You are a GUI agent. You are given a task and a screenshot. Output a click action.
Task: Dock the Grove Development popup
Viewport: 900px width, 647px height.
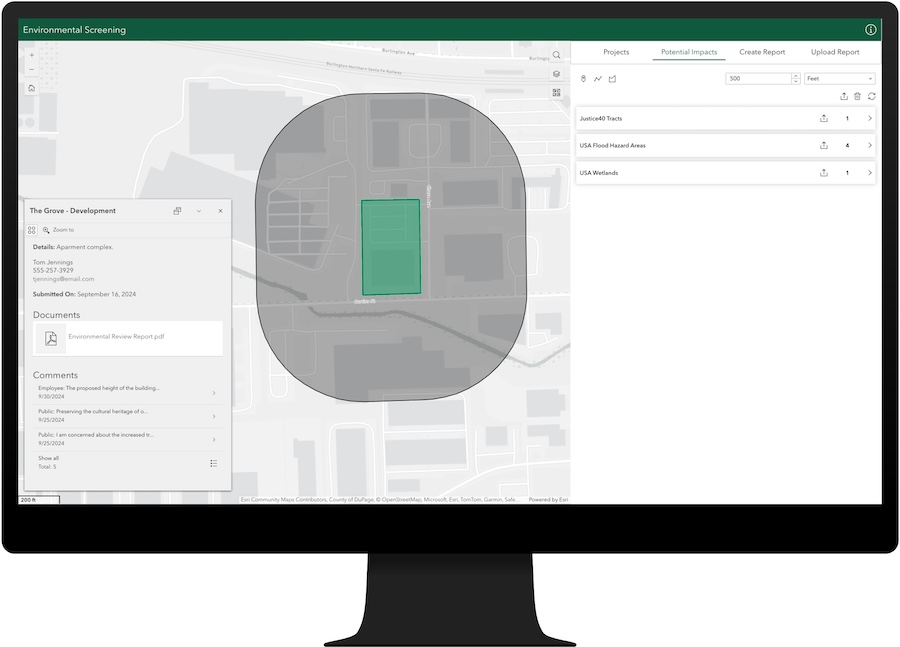pos(177,211)
